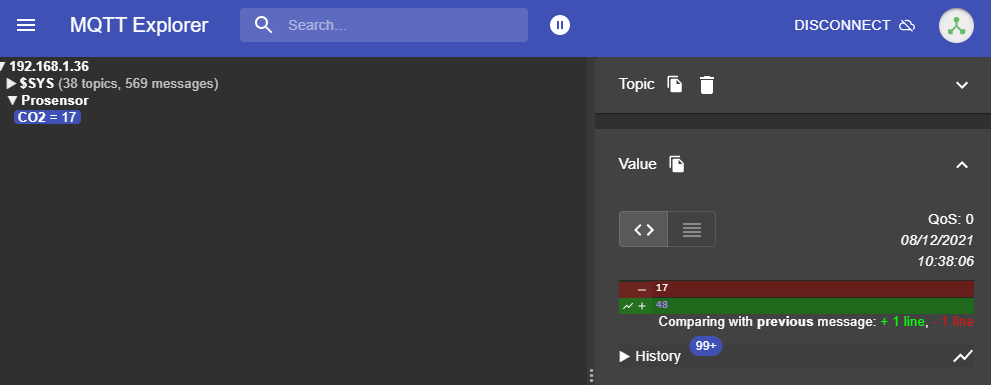Collapse the Prosensor tree node
This screenshot has height=385, width=991.
tap(13, 101)
